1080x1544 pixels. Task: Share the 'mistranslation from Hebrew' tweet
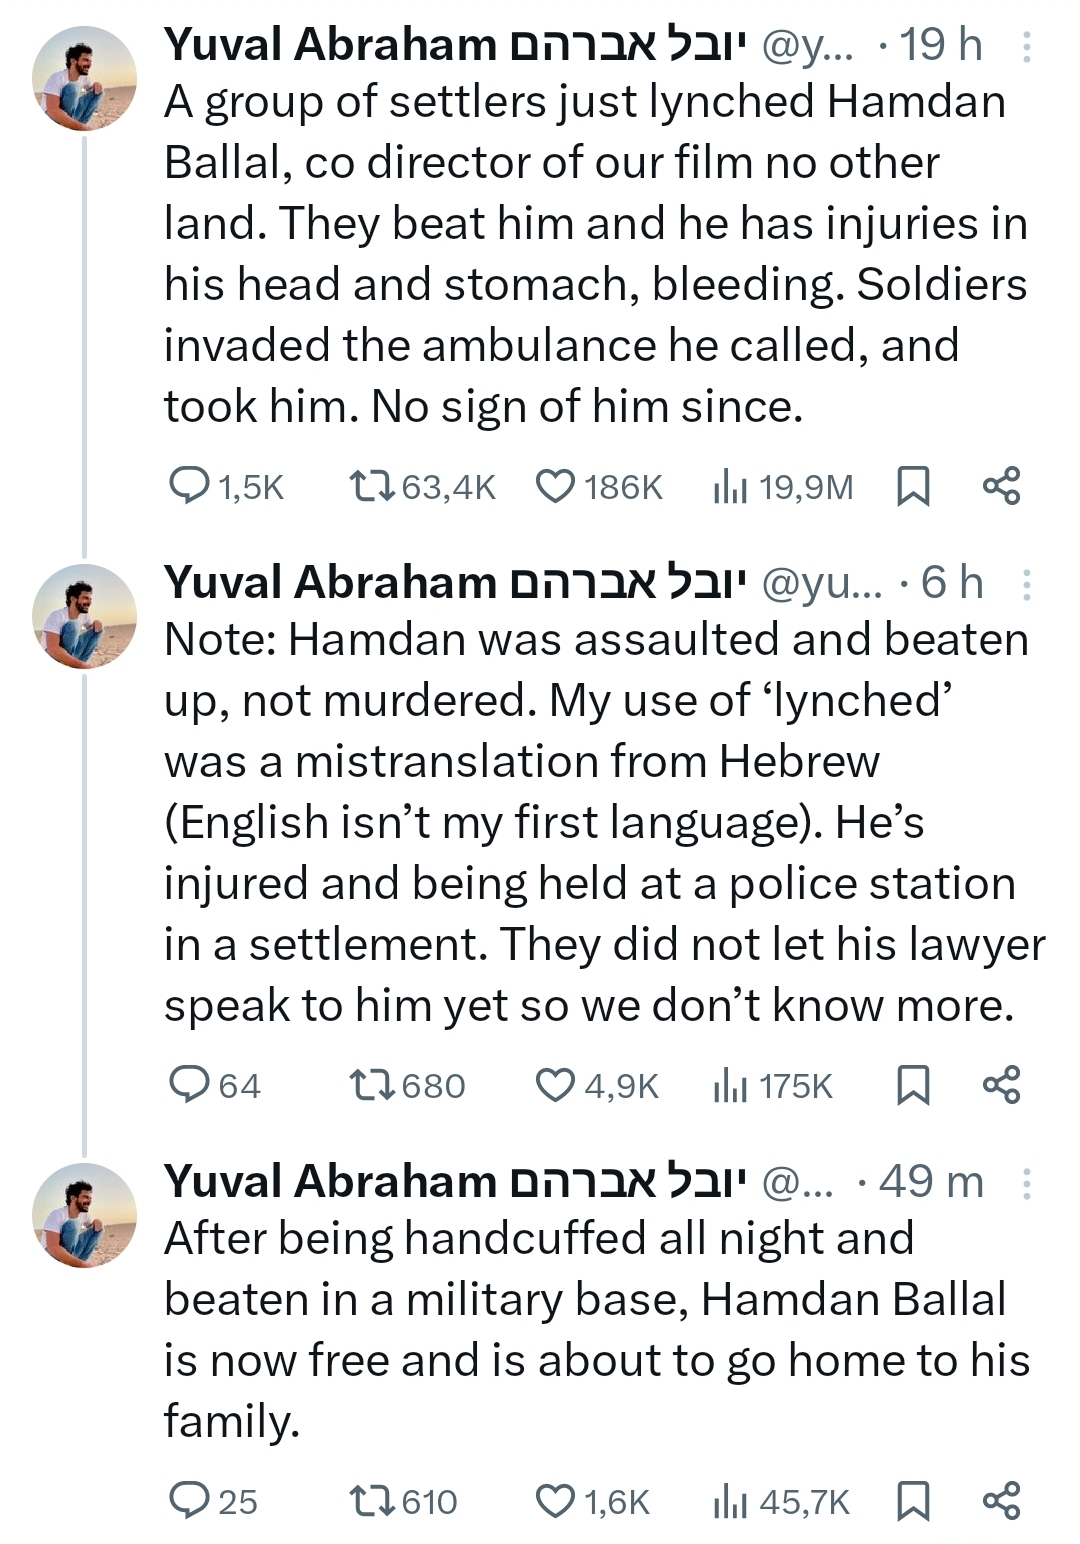click(1001, 1085)
